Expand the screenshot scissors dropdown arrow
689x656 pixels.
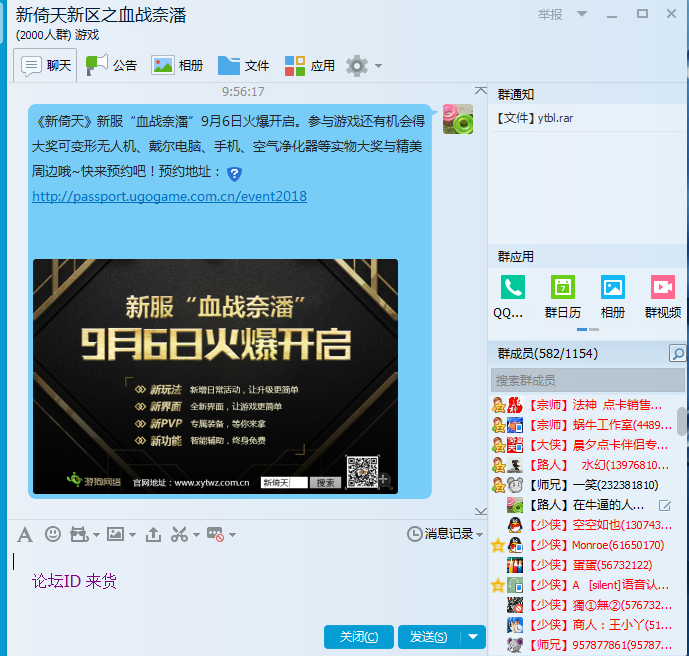[x=196, y=535]
